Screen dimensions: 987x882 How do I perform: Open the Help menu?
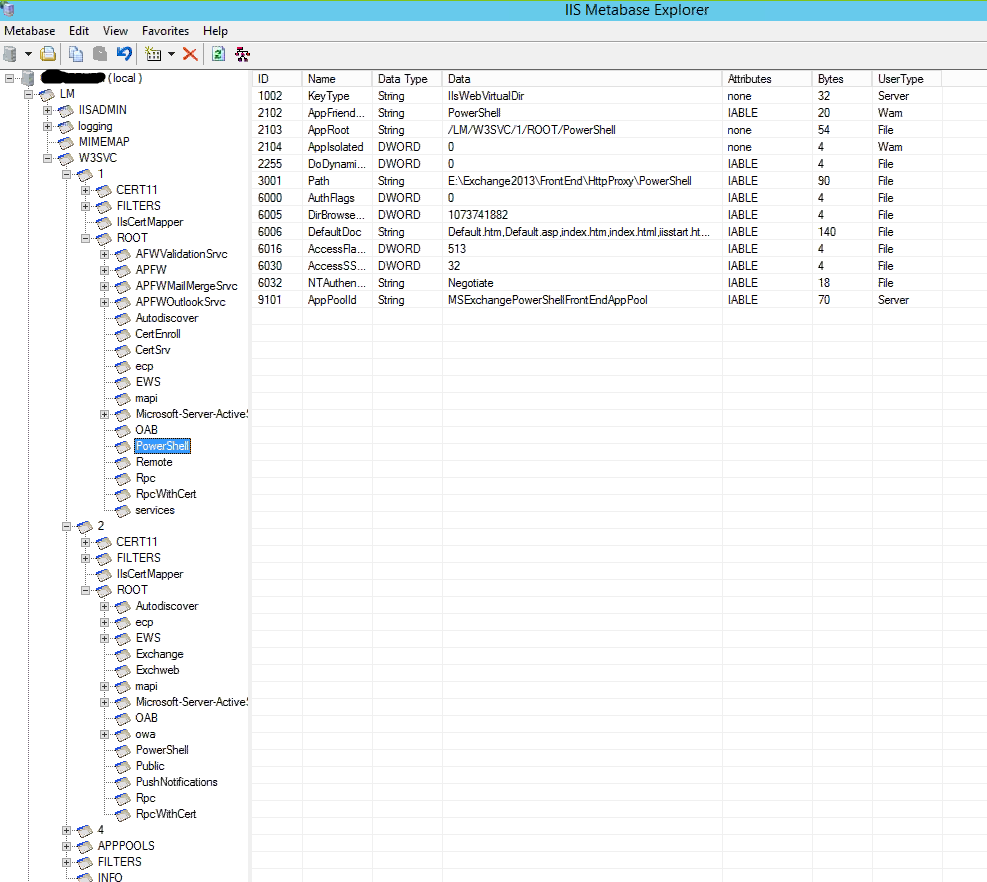click(215, 31)
